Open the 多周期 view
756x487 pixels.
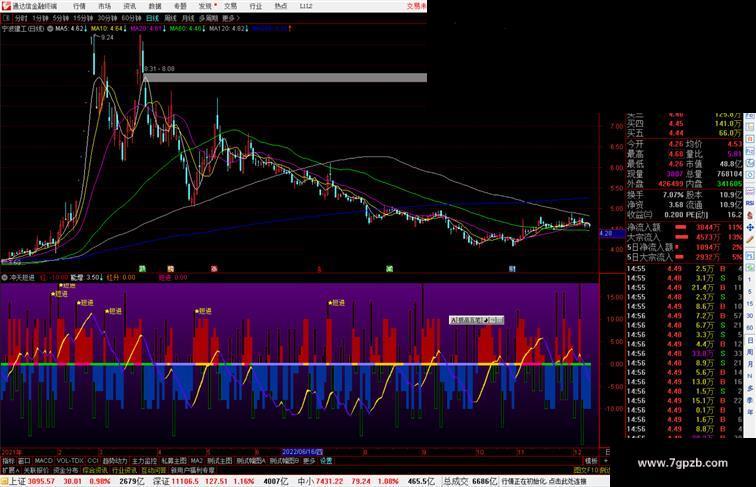click(x=208, y=18)
